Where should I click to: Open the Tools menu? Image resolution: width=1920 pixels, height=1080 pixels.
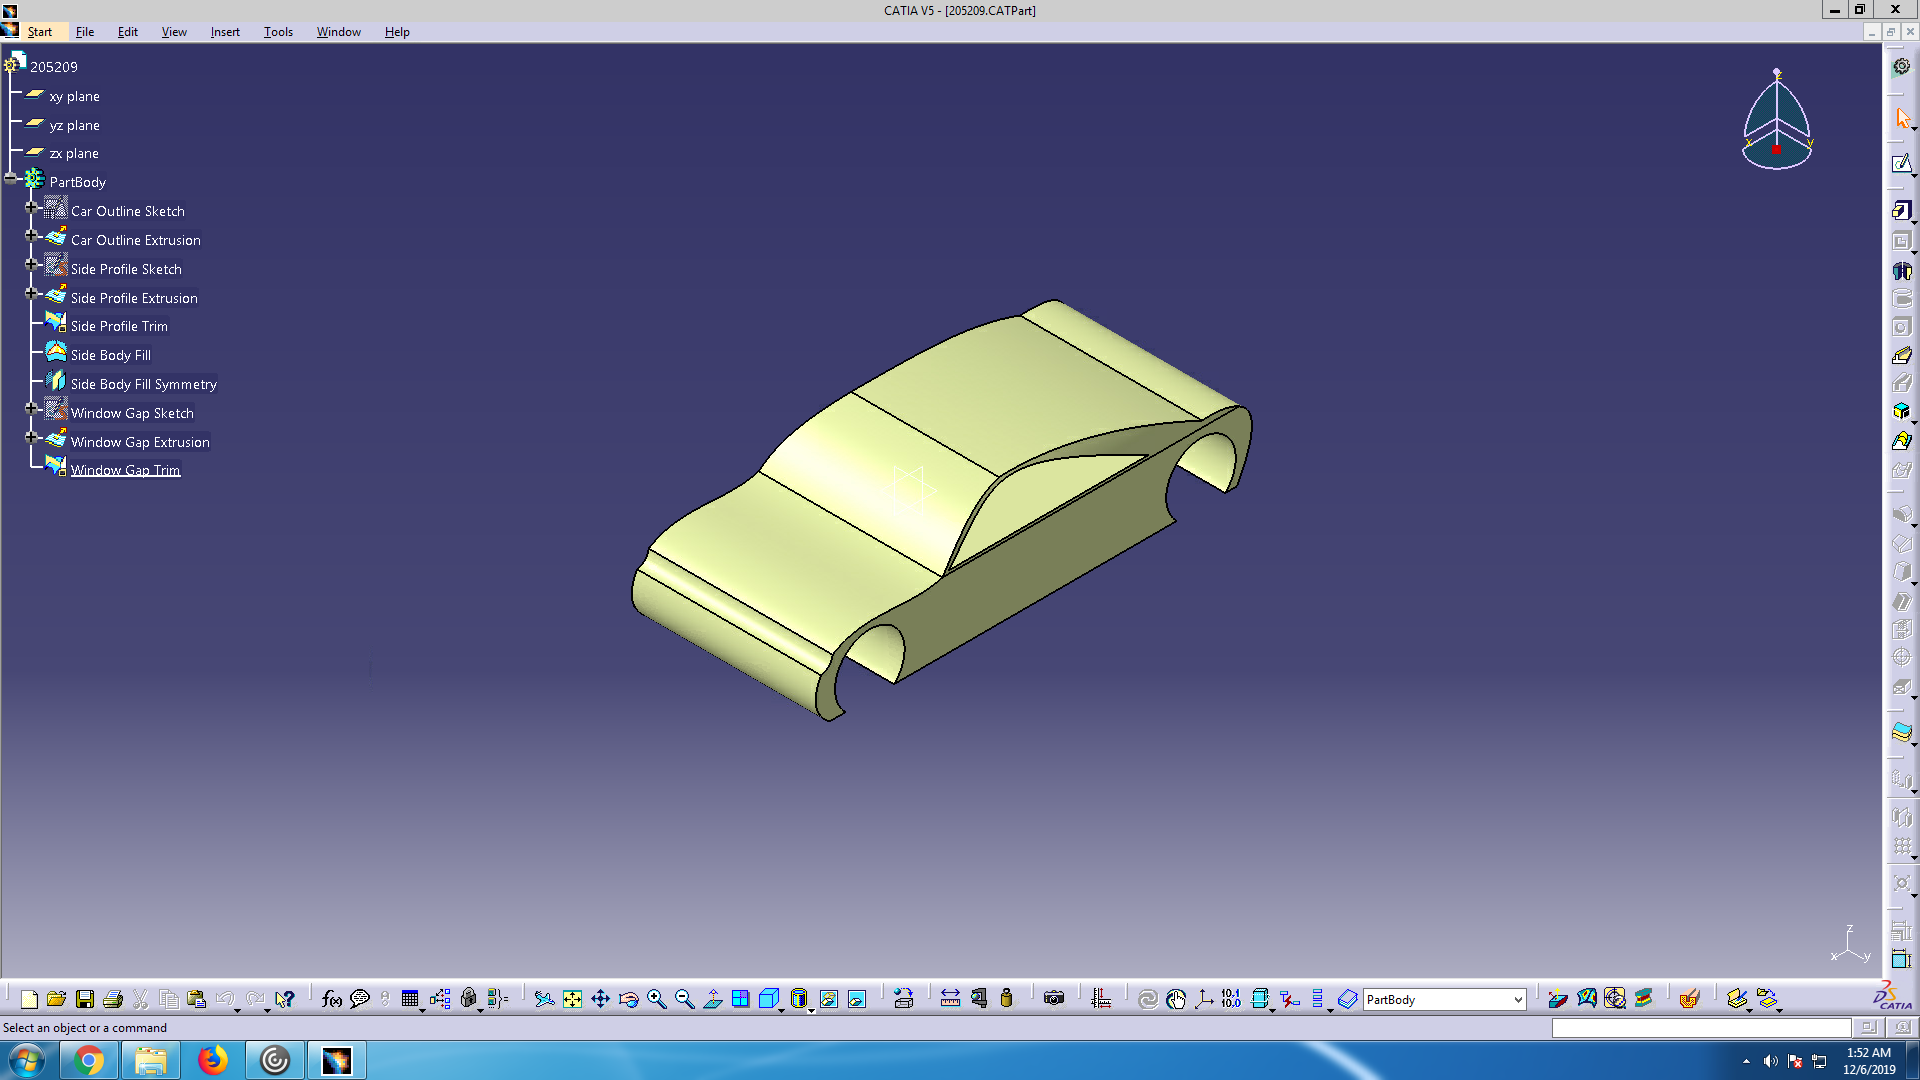pos(278,32)
